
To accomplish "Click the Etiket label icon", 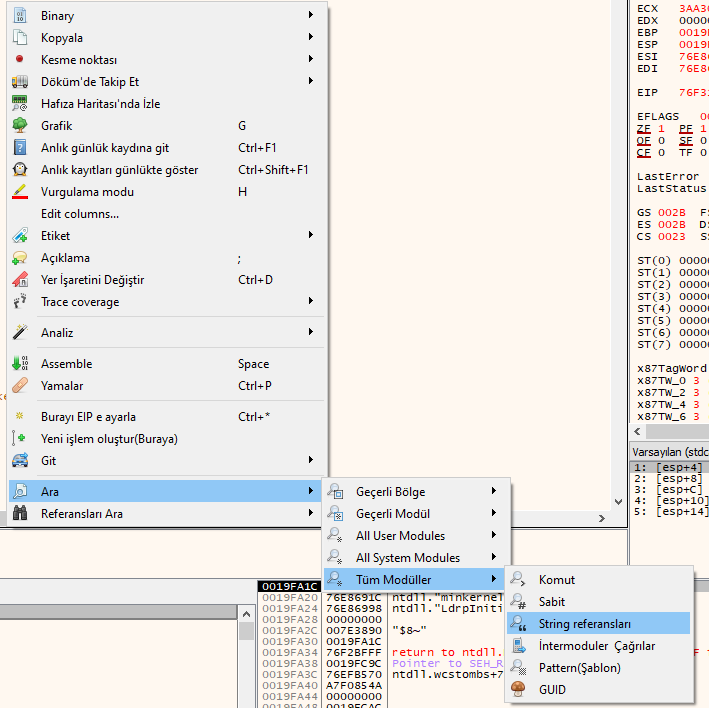I will (20, 236).
